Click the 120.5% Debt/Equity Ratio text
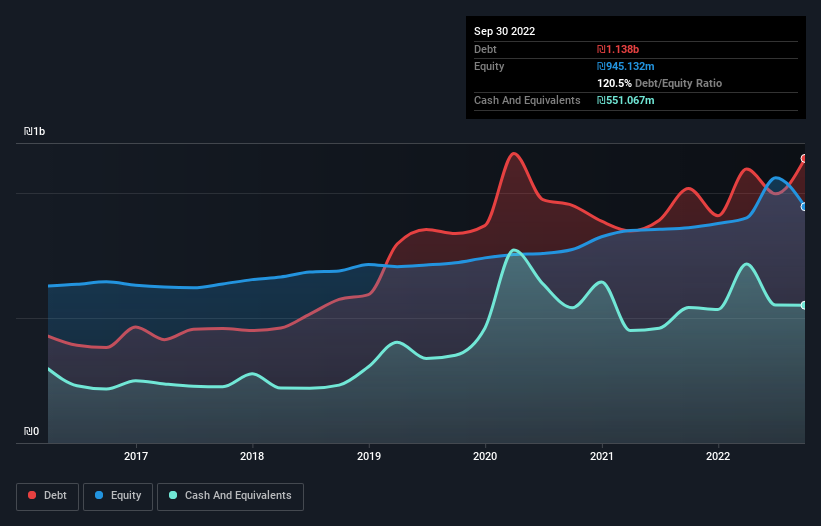Image resolution: width=821 pixels, height=526 pixels. (x=659, y=84)
